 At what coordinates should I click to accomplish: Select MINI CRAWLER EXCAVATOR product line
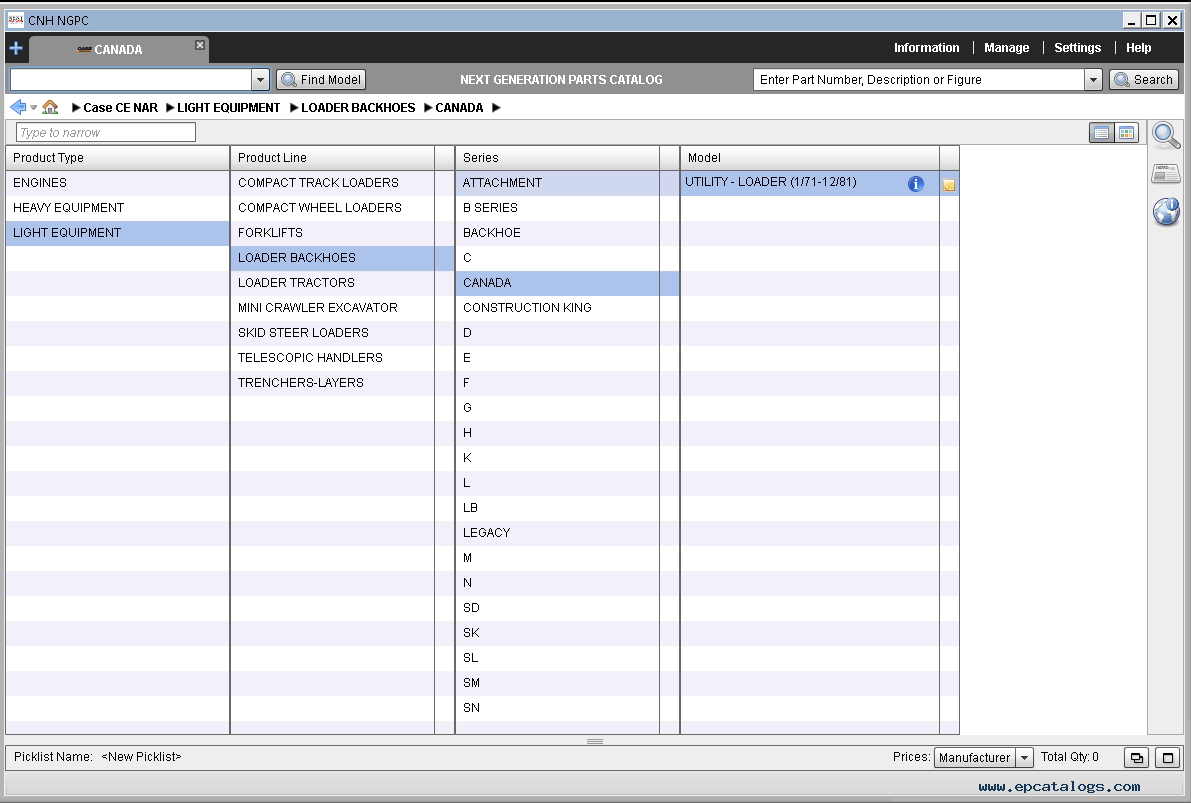tap(333, 308)
